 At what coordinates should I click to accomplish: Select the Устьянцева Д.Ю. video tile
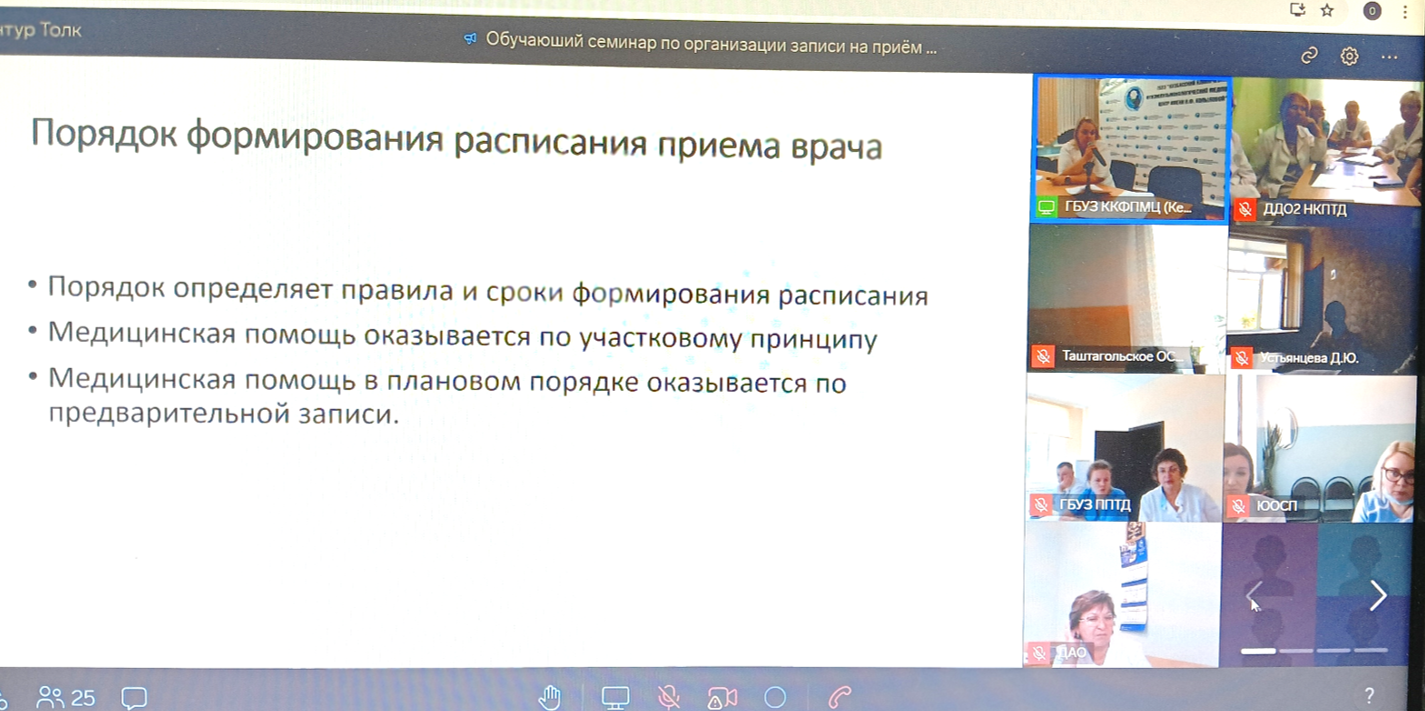[x=1322, y=299]
